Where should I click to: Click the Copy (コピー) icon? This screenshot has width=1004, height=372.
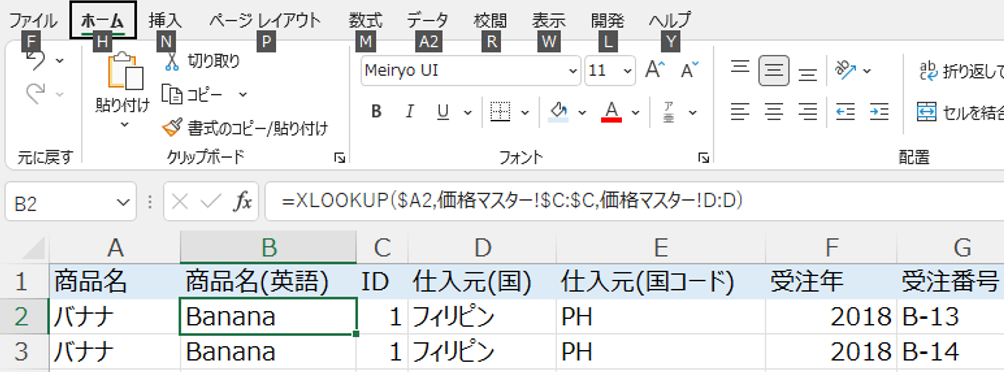pos(172,95)
